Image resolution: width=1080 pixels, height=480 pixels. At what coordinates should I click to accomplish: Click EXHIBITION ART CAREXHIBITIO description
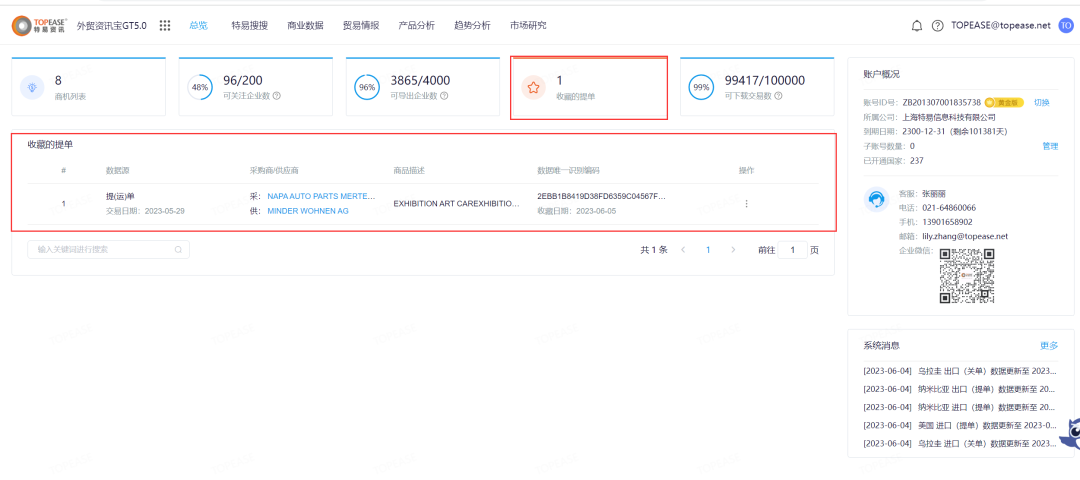tap(457, 204)
